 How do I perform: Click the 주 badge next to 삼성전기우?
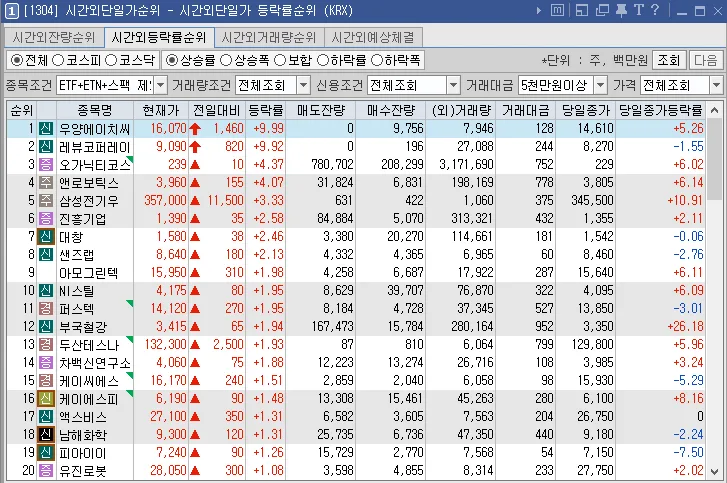45,201
